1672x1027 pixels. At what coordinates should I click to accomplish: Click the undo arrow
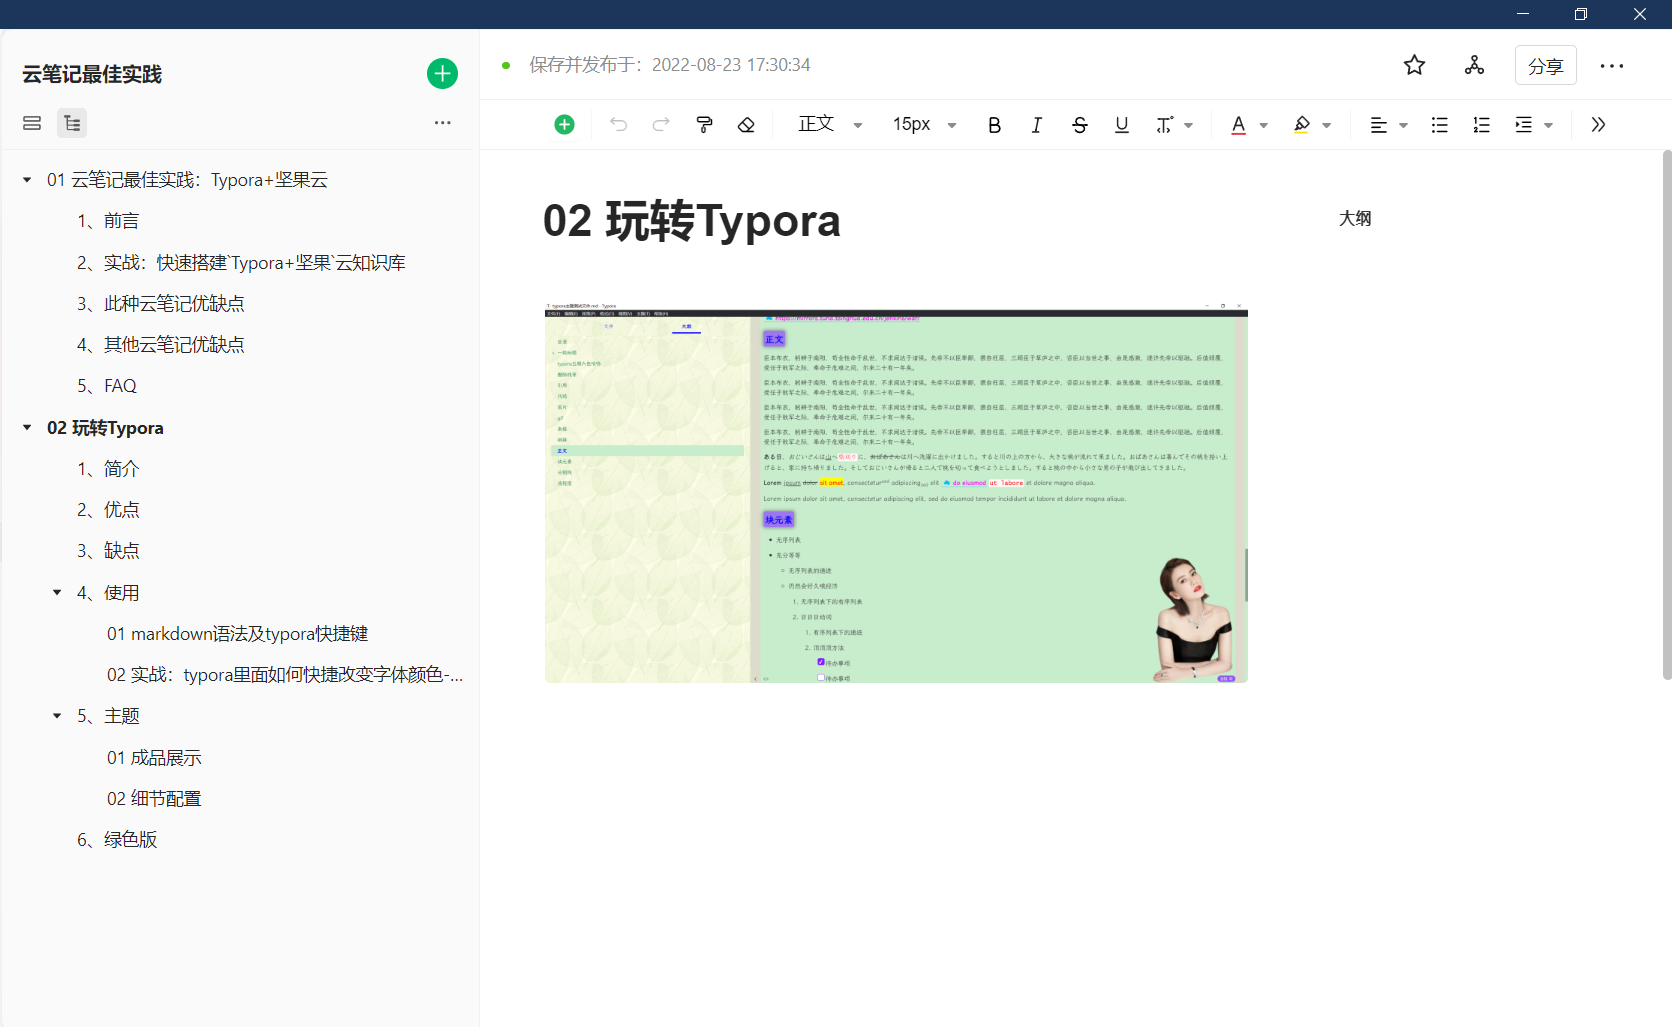[x=618, y=124]
